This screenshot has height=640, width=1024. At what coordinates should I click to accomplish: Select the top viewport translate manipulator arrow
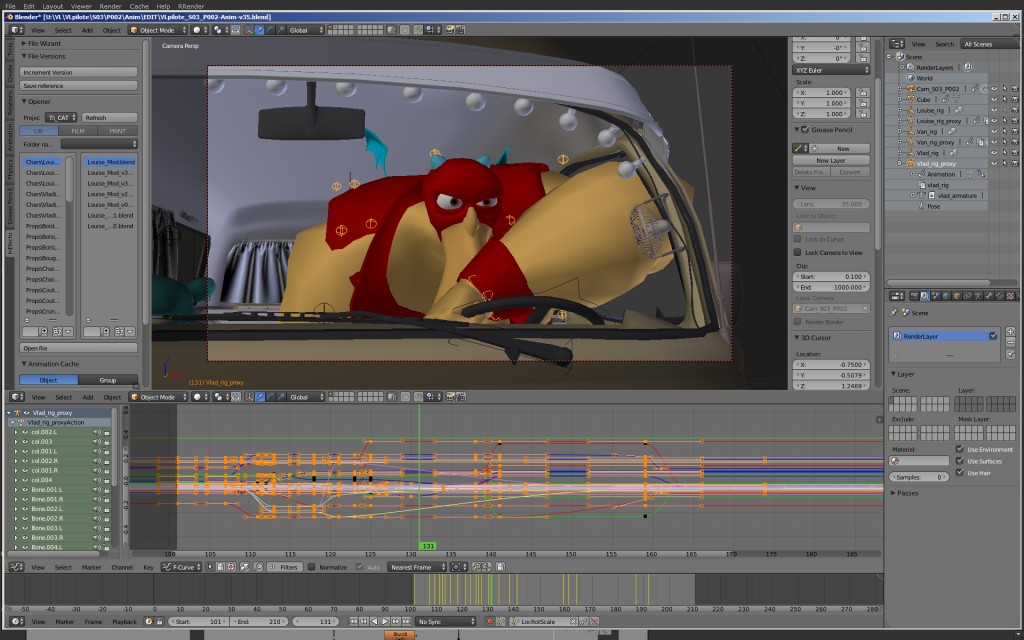pos(260,30)
